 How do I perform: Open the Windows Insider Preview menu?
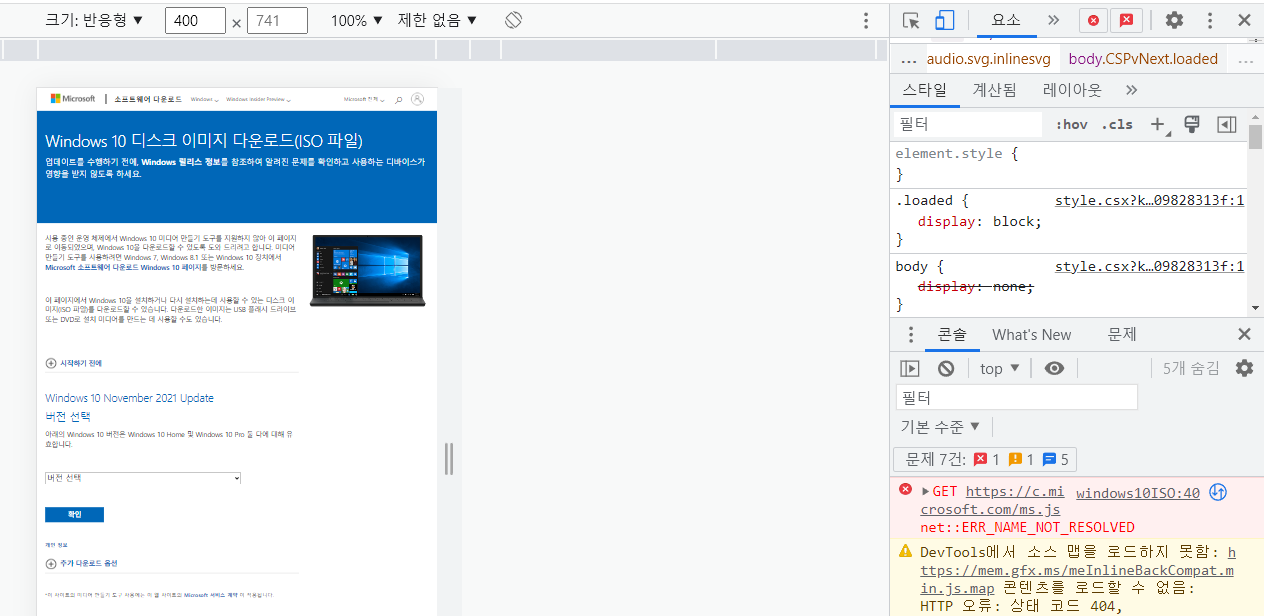tap(259, 100)
